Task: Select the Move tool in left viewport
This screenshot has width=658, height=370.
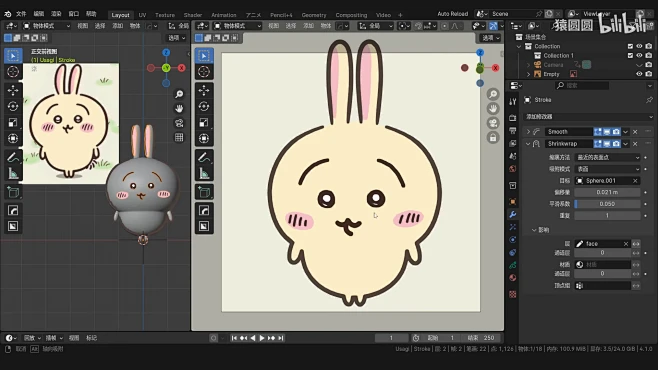Action: click(x=13, y=90)
